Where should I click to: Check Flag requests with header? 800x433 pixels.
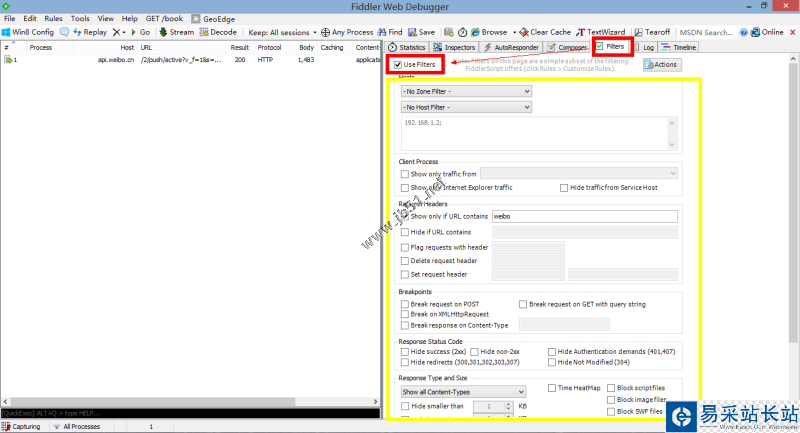pos(405,247)
